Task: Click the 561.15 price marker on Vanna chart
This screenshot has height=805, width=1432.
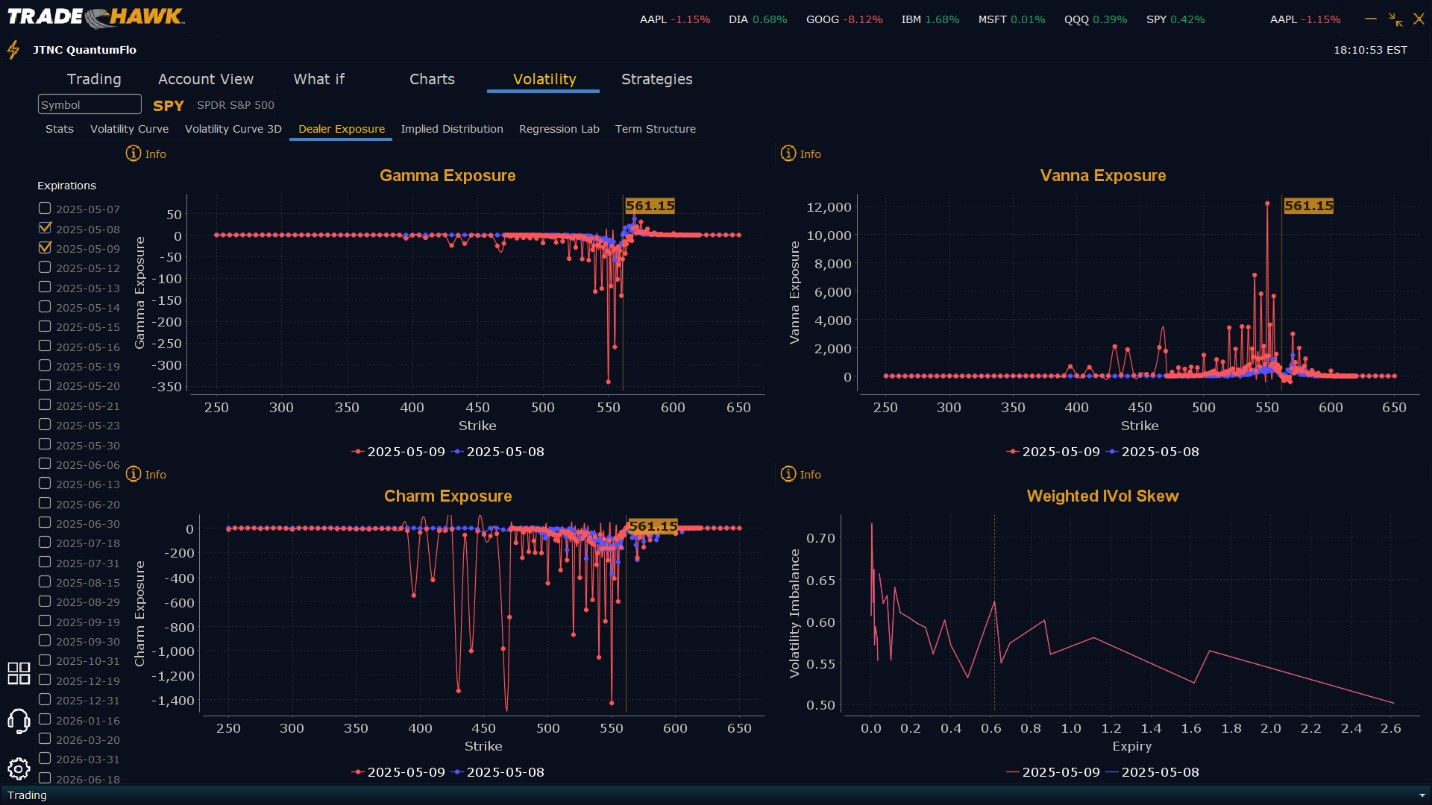Action: point(1308,205)
